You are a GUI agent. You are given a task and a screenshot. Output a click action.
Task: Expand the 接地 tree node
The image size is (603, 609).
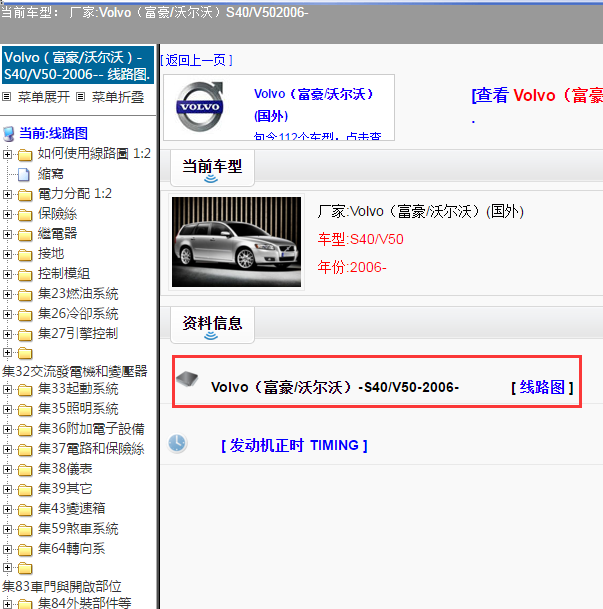[7, 254]
